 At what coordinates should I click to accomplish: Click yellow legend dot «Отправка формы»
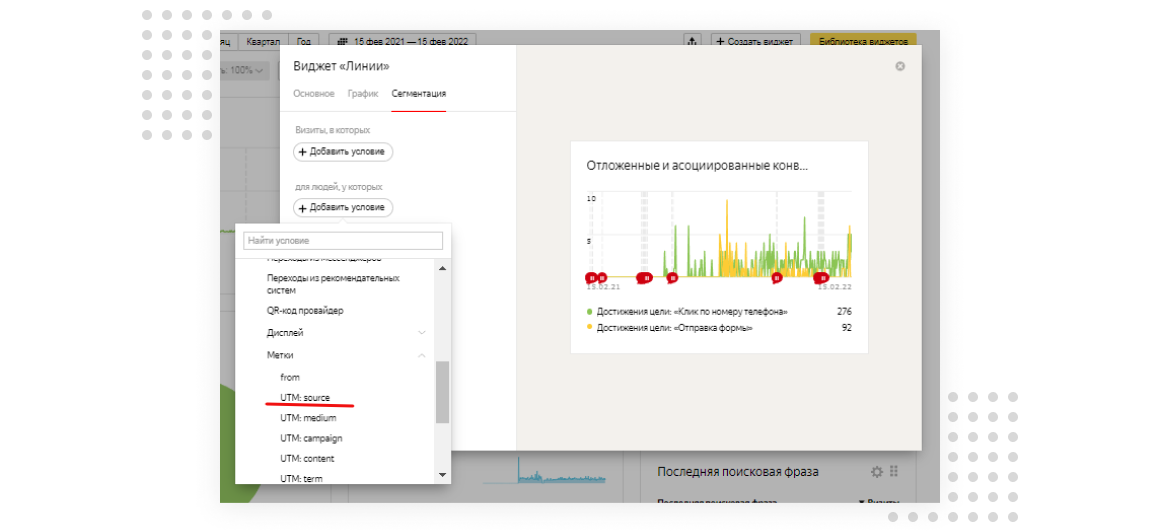tap(590, 327)
